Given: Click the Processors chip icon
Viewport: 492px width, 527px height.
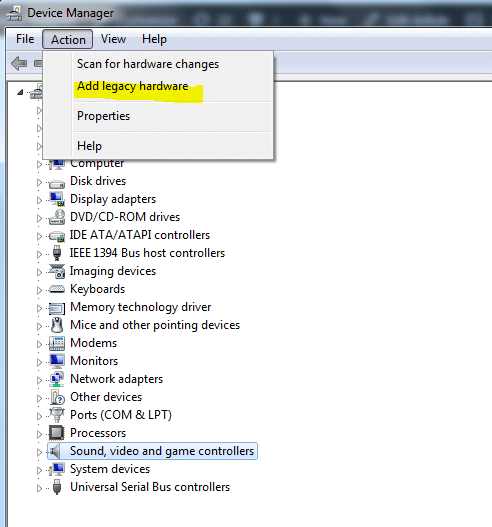Looking at the screenshot, I should click(56, 433).
